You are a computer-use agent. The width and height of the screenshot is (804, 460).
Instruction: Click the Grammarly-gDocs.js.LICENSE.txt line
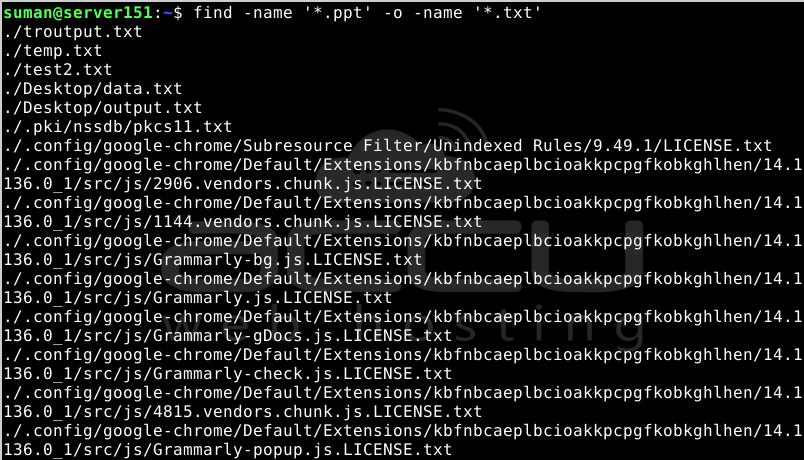(228, 335)
